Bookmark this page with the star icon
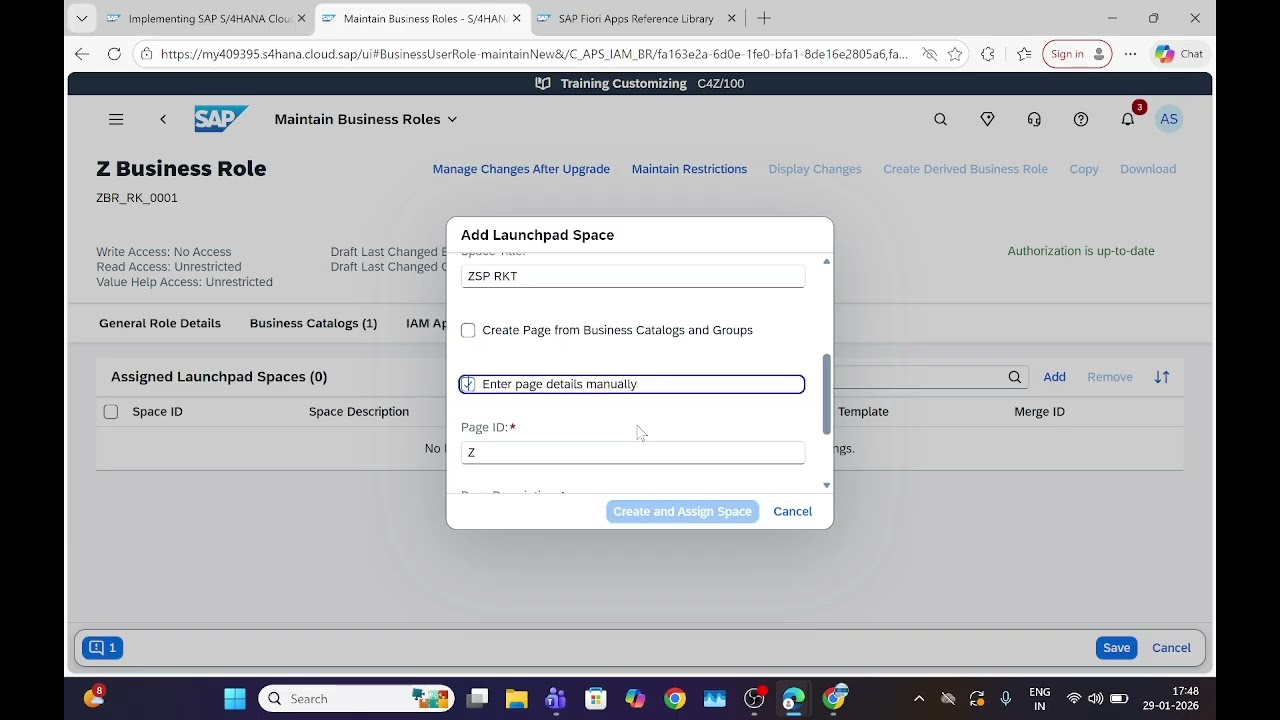This screenshot has height=720, width=1280. click(x=955, y=54)
